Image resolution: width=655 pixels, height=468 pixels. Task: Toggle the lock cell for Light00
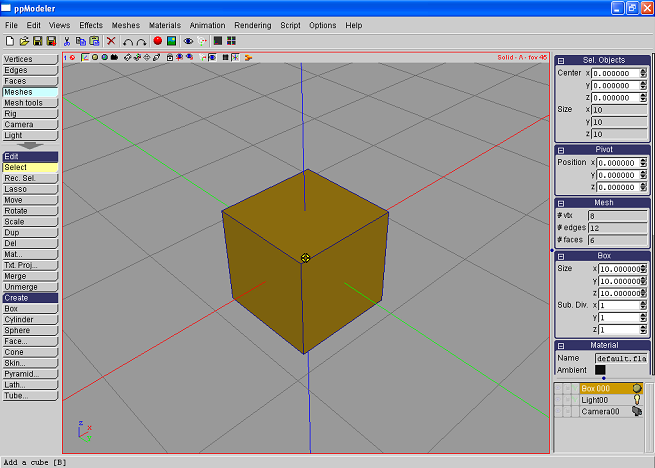567,400
